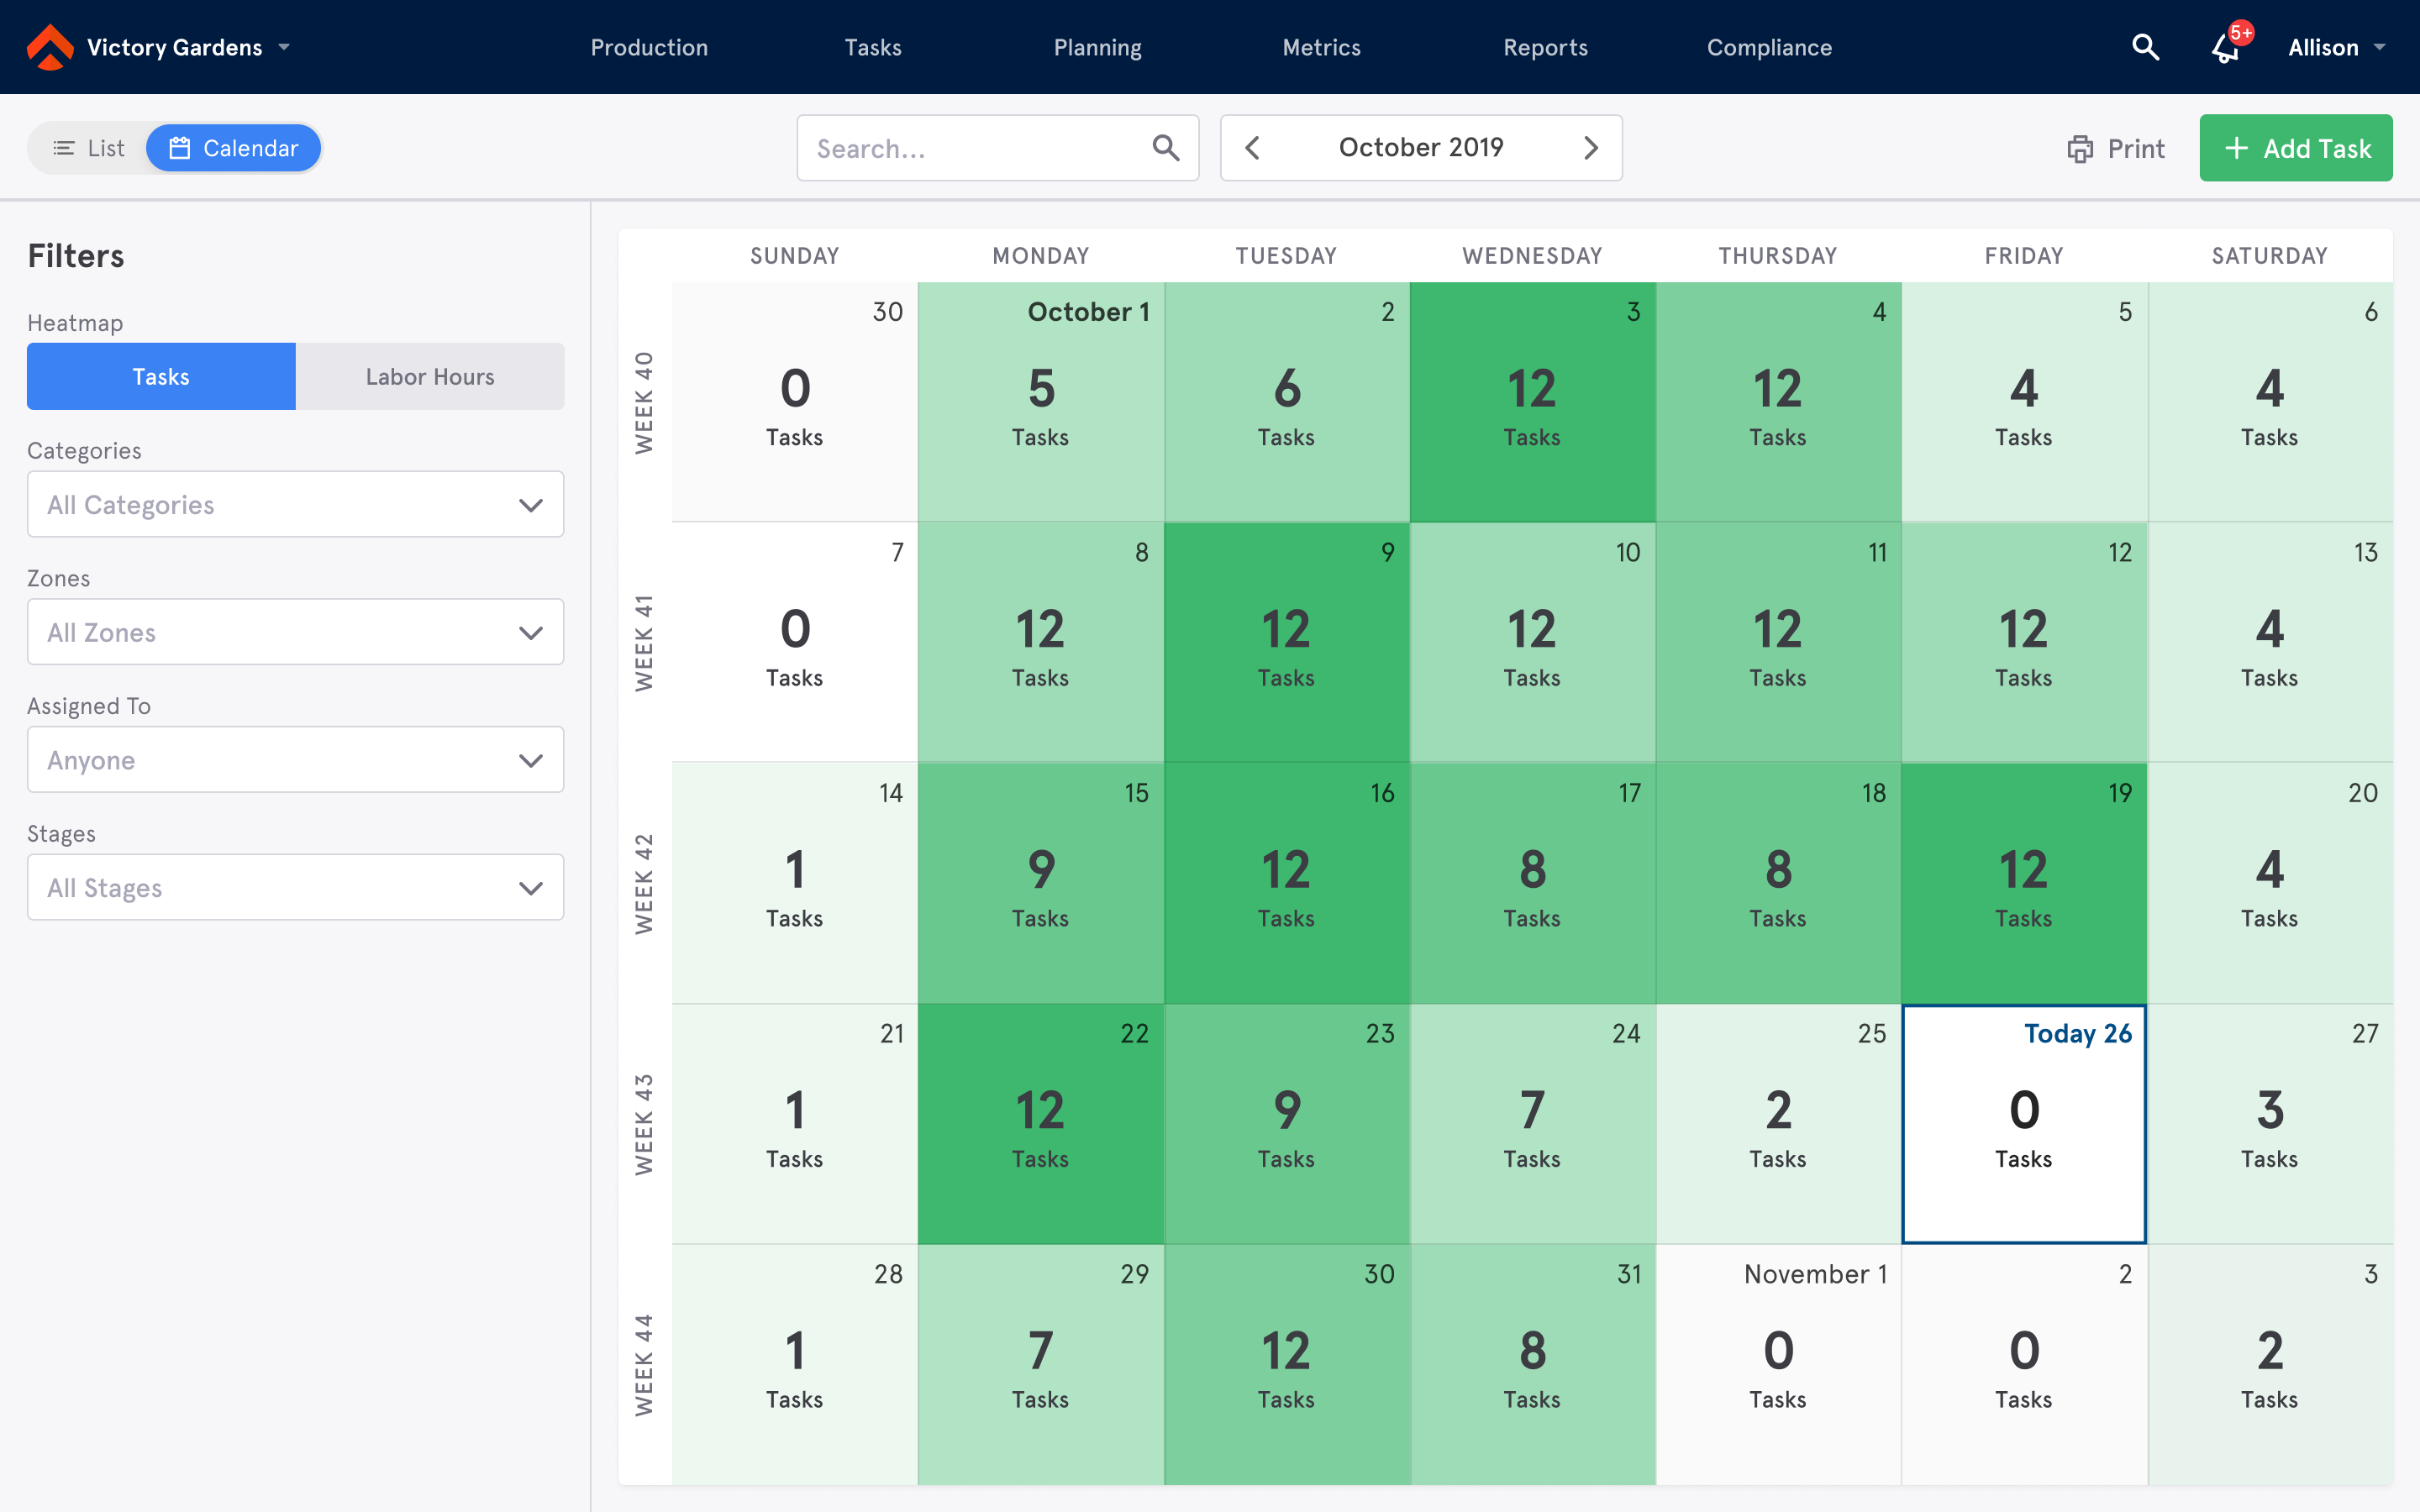
Task: Advance to next month with right arrow
Action: 1590,148
